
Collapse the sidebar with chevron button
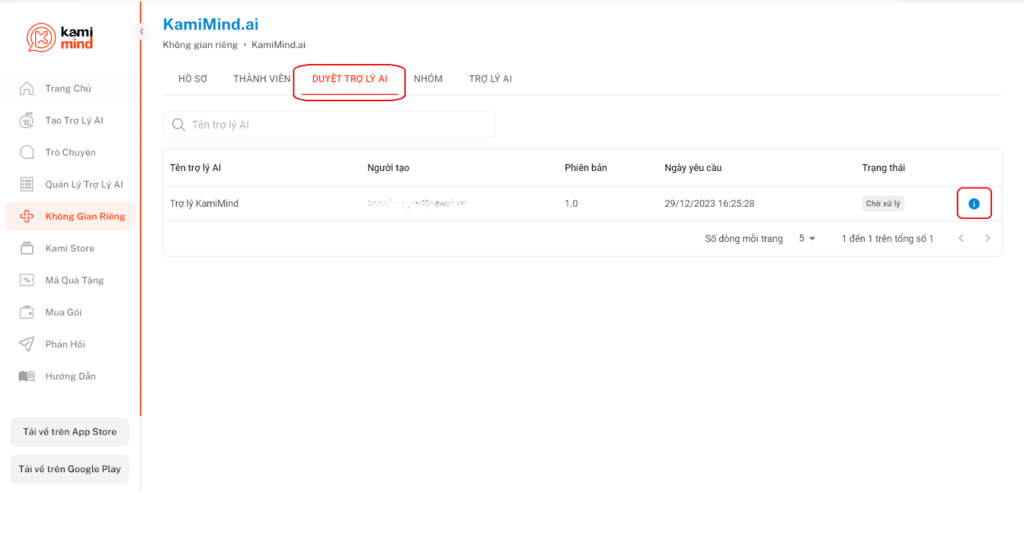click(141, 31)
